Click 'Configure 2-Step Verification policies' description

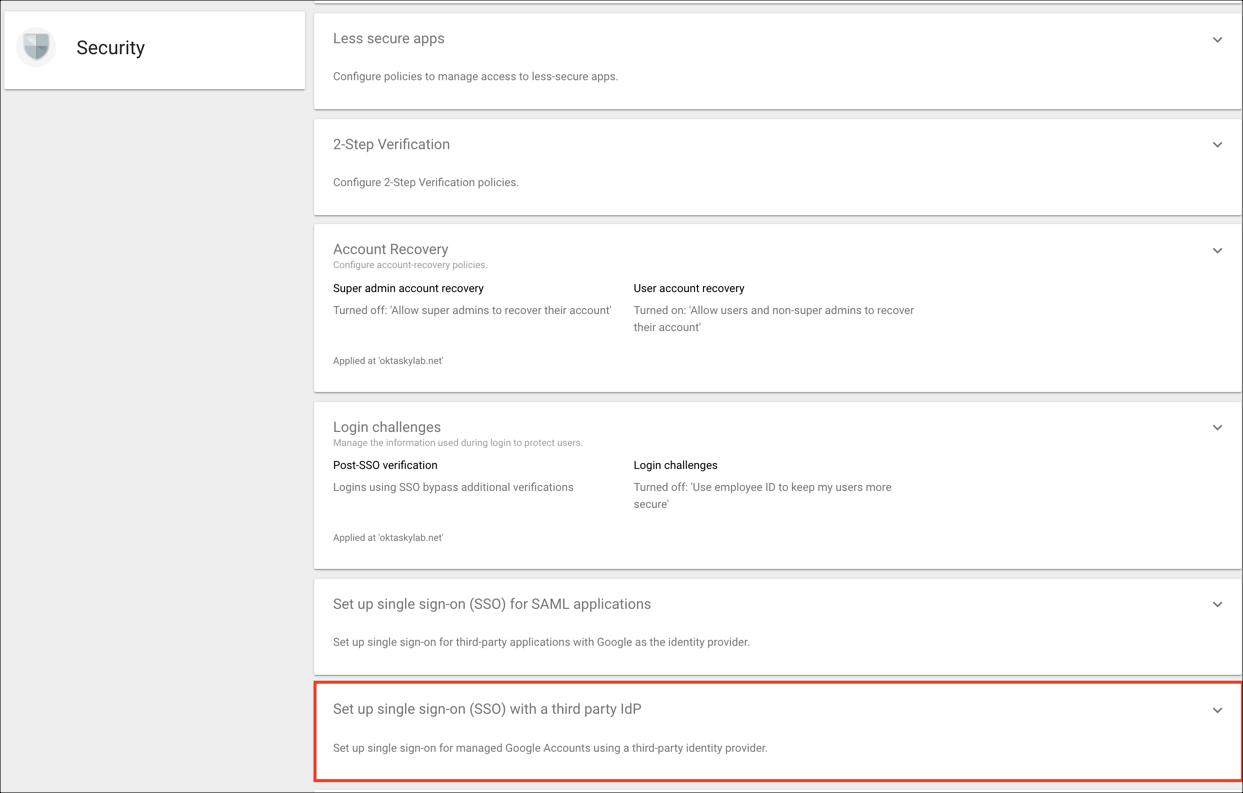point(425,183)
